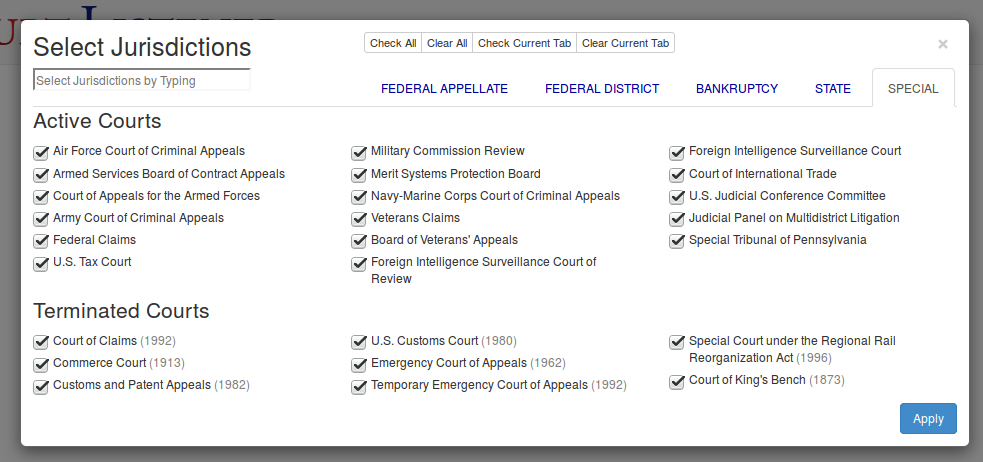Uncheck Court of International Trade
The height and width of the screenshot is (462, 983).
pyautogui.click(x=677, y=174)
